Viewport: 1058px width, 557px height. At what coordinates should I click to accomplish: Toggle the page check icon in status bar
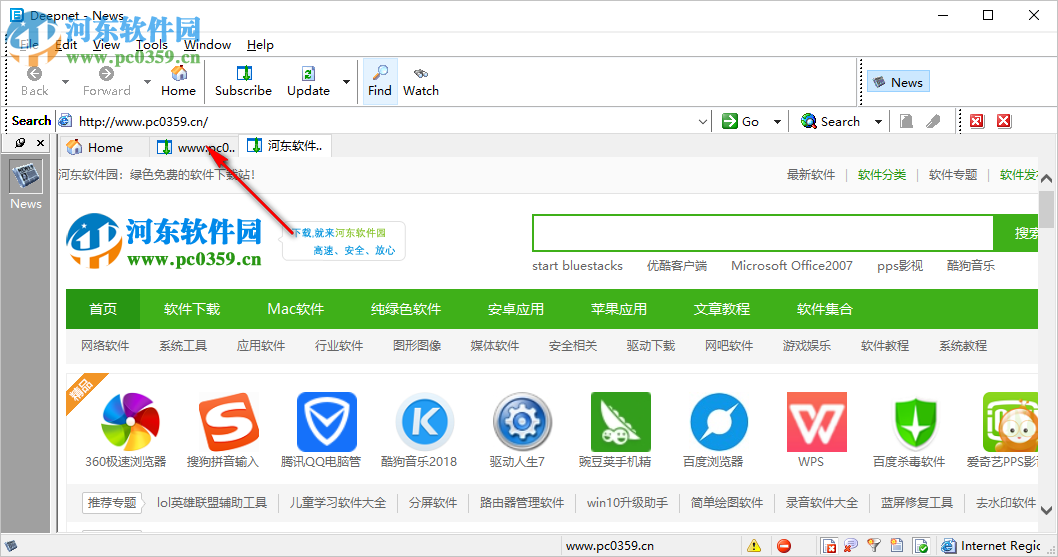pyautogui.click(x=921, y=546)
